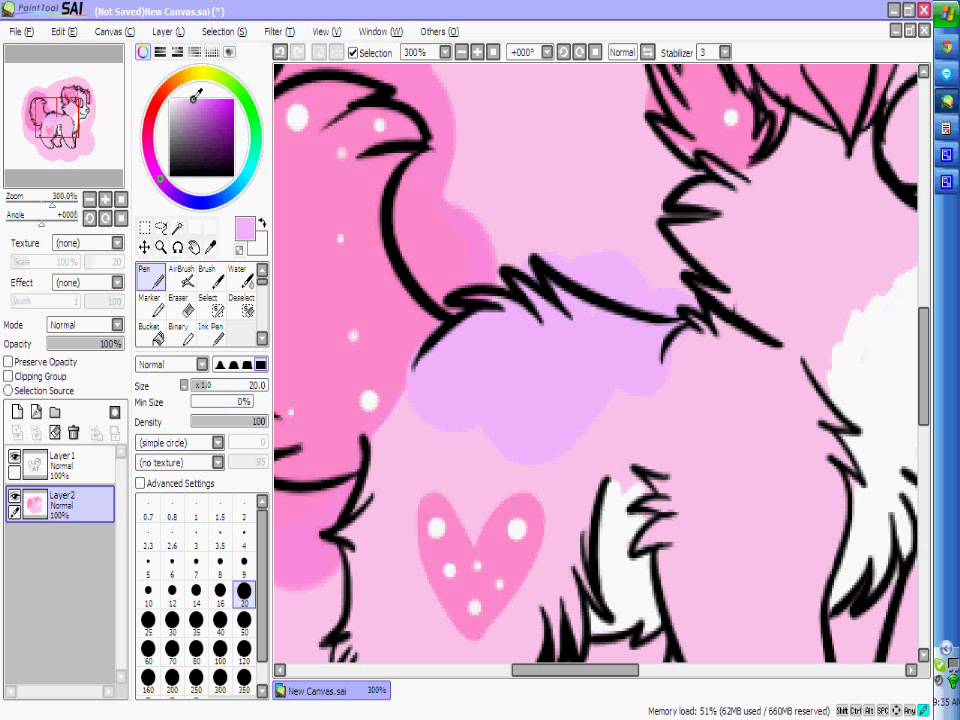Select the Brush tool
Screen dimensions: 960x720
(x=211, y=277)
